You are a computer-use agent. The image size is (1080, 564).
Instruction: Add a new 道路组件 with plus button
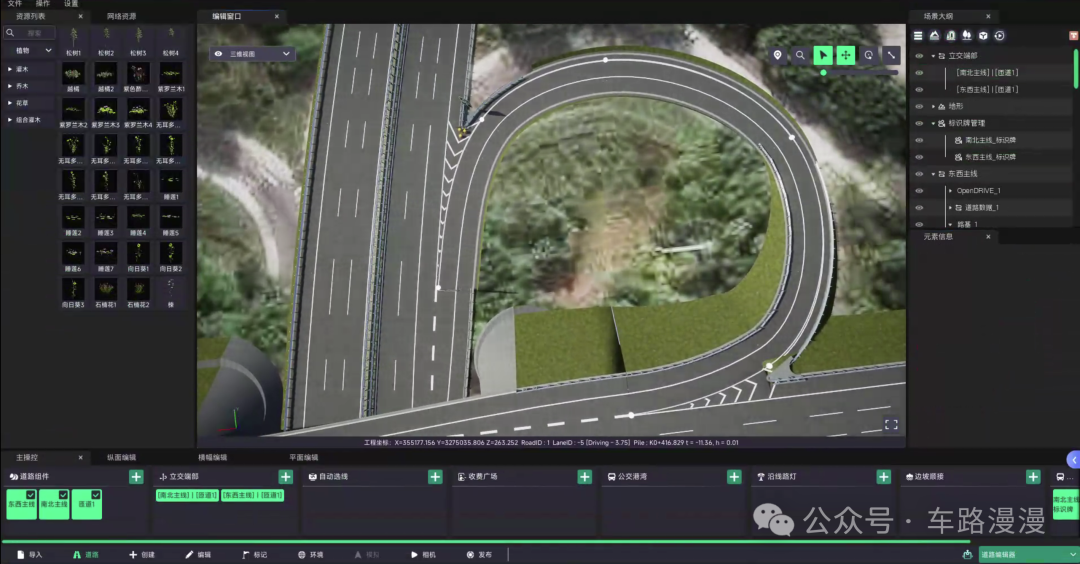136,477
